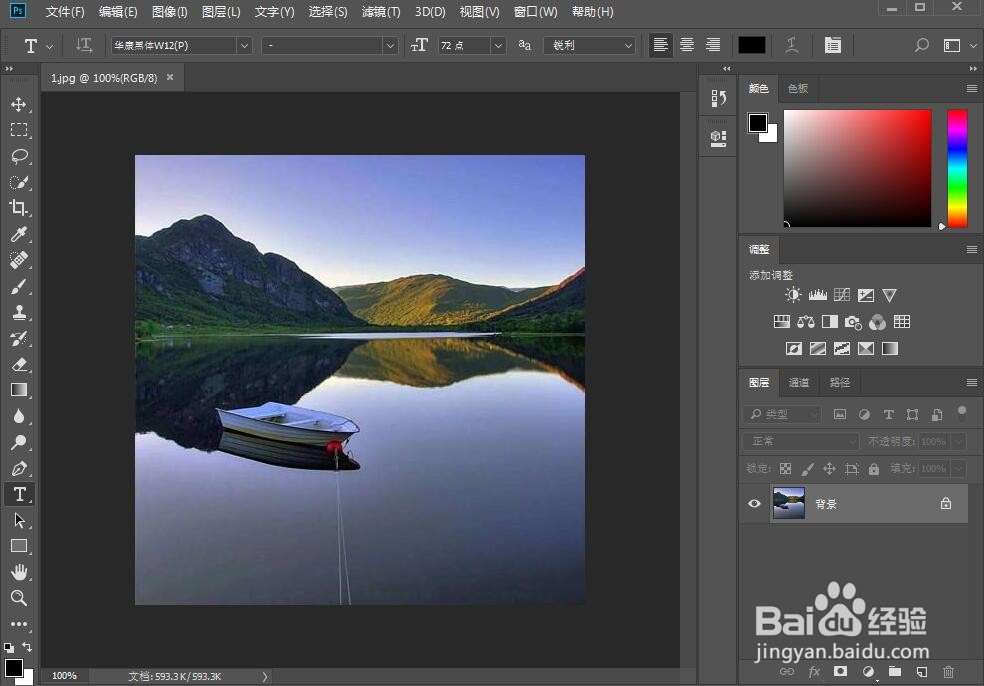Open the extra tools ellipsis menu

point(19,624)
